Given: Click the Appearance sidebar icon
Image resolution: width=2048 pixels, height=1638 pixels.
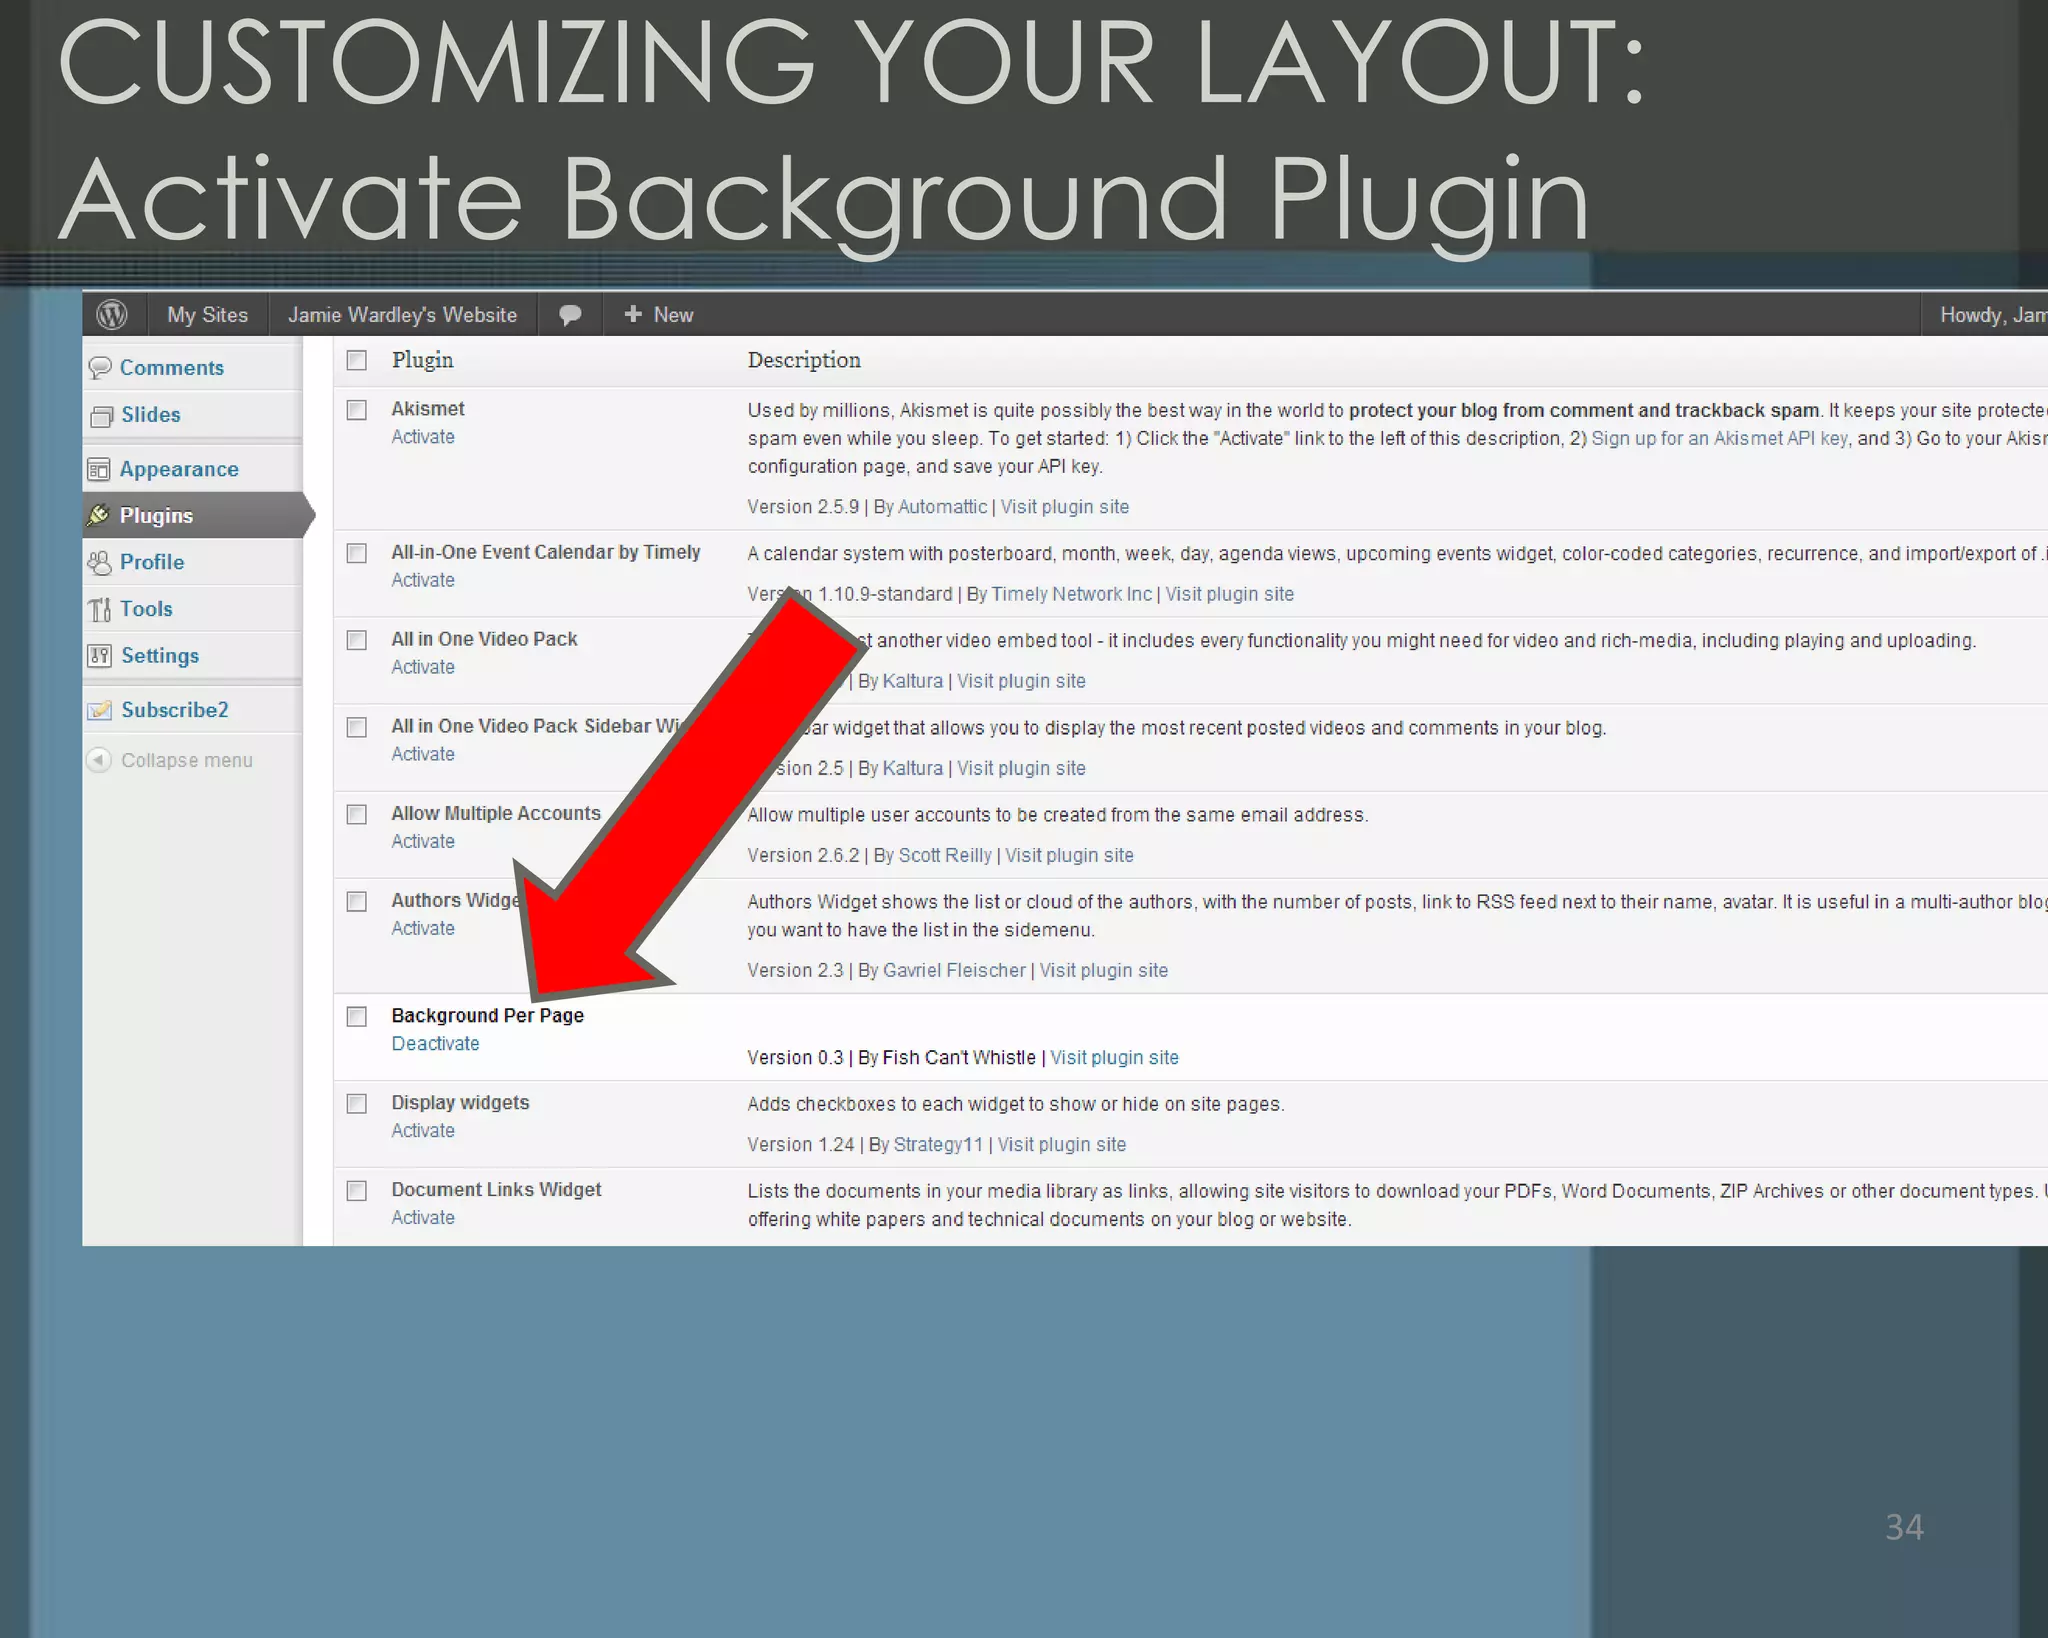Looking at the screenshot, I should pos(99,469).
